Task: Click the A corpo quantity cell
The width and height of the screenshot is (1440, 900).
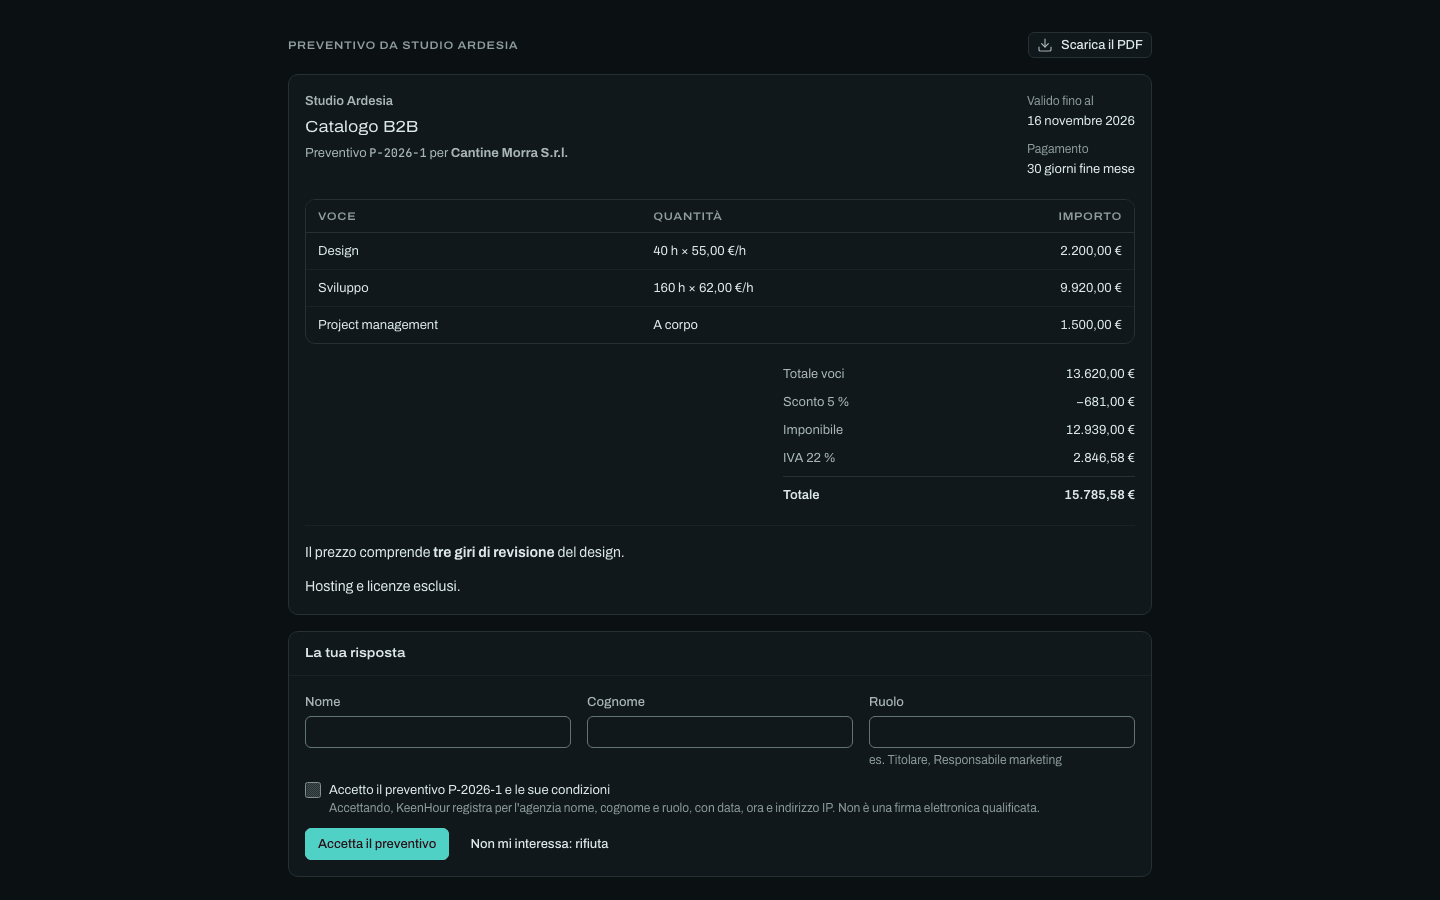Action: 675,325
